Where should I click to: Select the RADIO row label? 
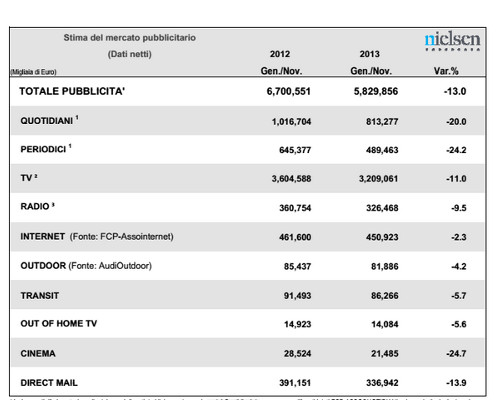(37, 206)
